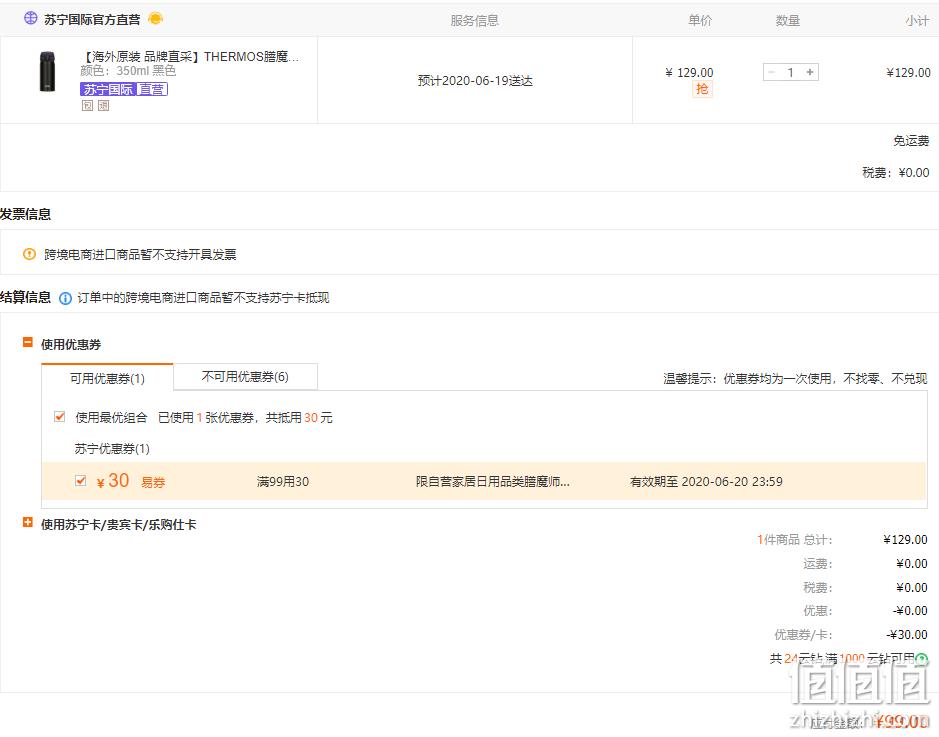Click the 发票信息 section heading
The width and height of the screenshot is (939, 737).
26,214
